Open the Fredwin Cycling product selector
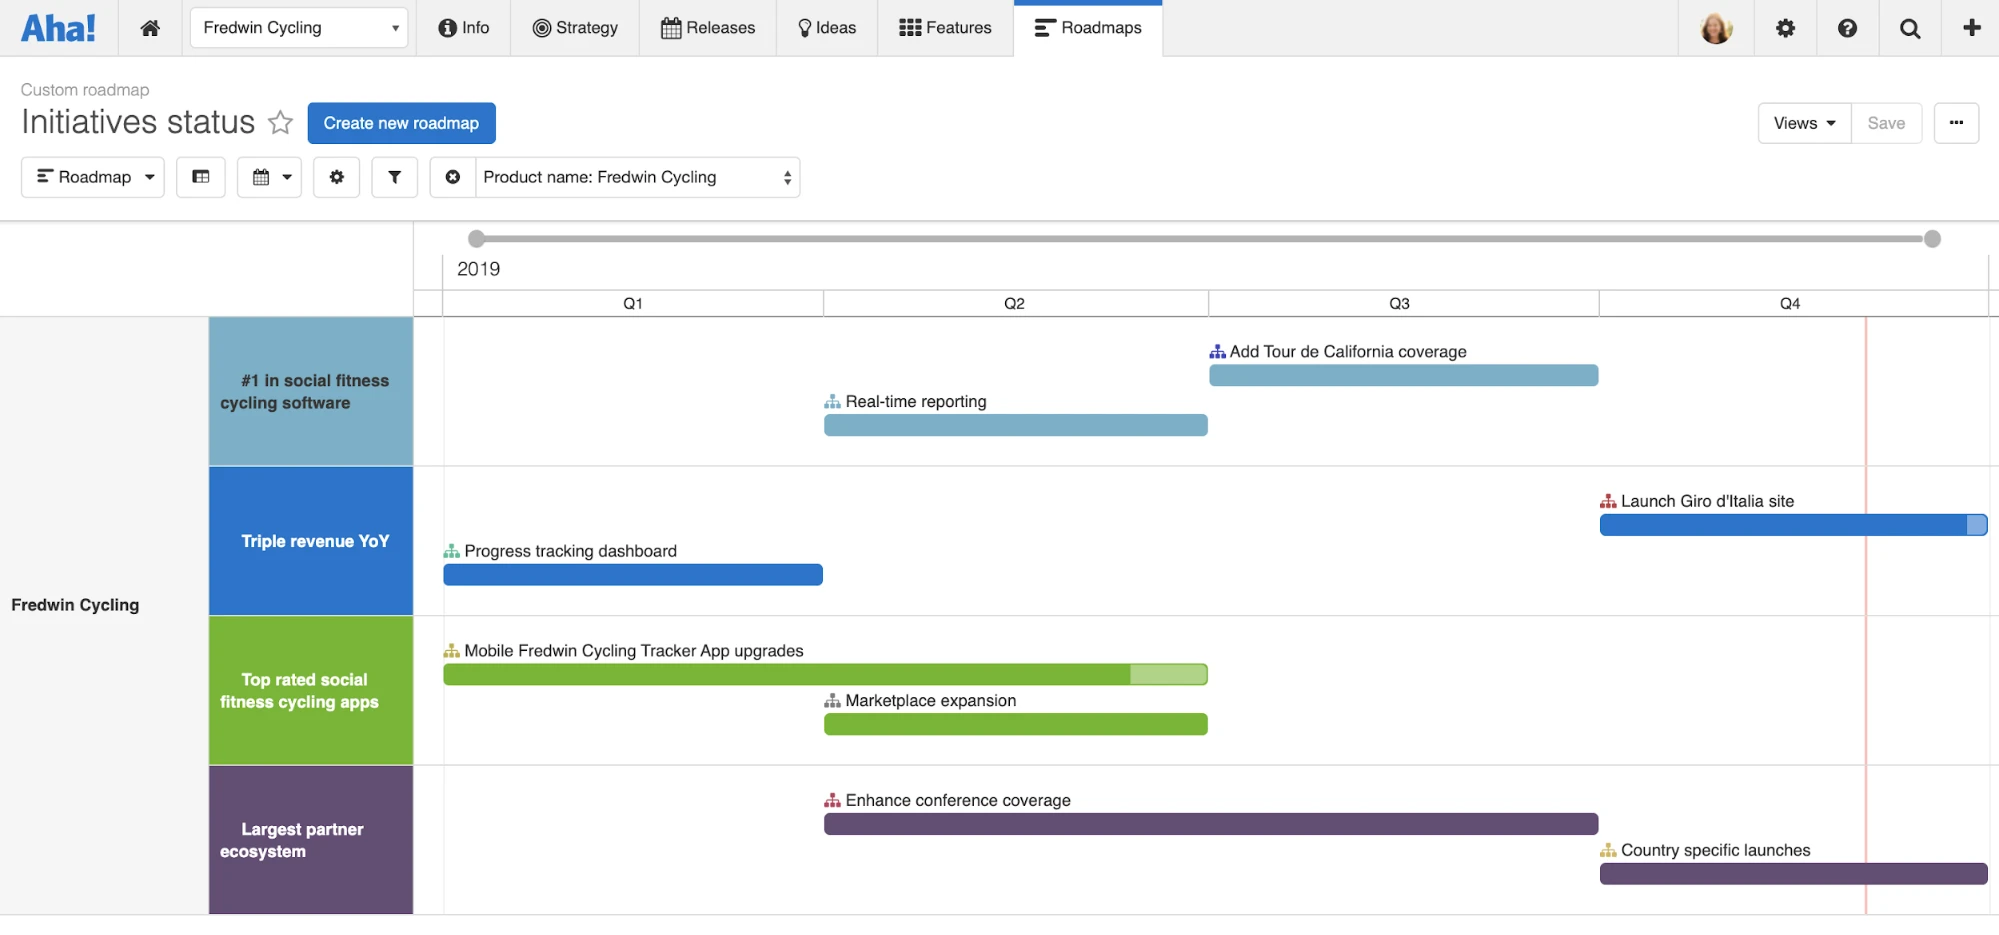Screen dimensions: 1999x935 click(299, 28)
